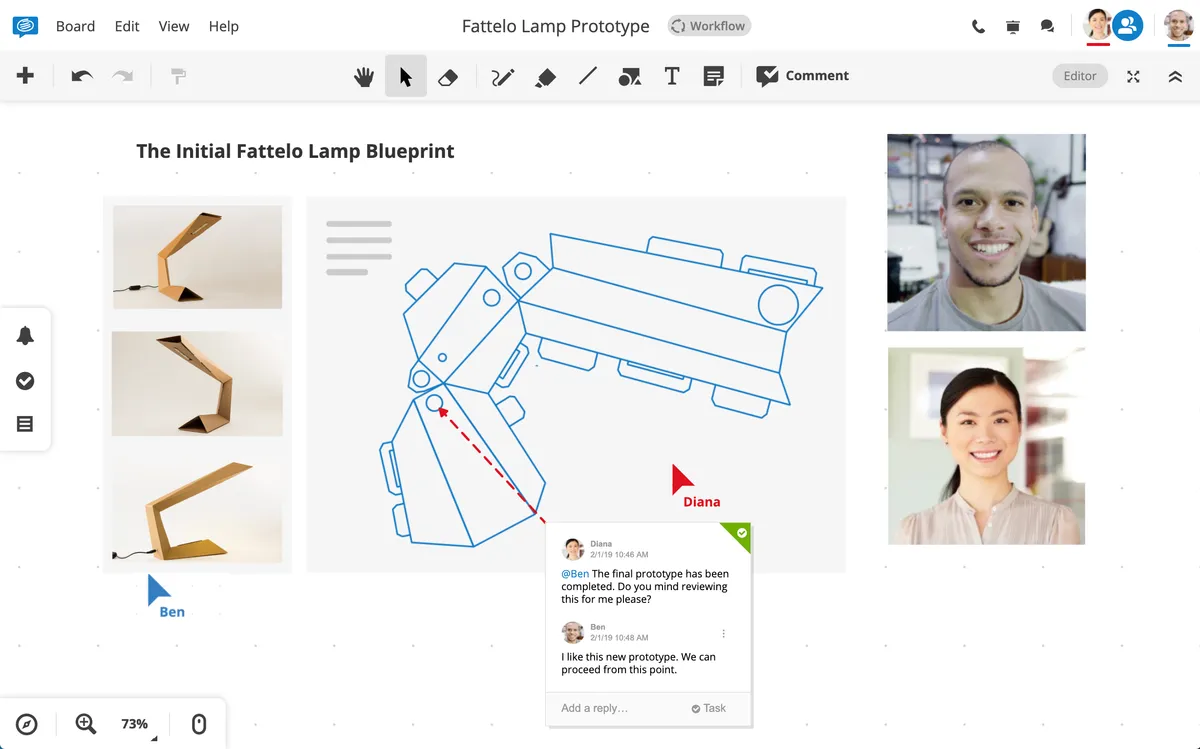This screenshot has height=749, width=1200.
Task: Click the plus add button
Action: pyautogui.click(x=26, y=76)
